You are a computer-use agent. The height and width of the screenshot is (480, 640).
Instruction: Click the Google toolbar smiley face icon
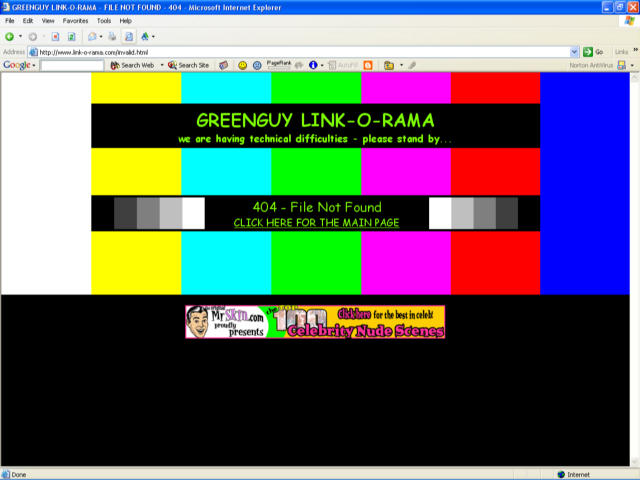(241, 65)
